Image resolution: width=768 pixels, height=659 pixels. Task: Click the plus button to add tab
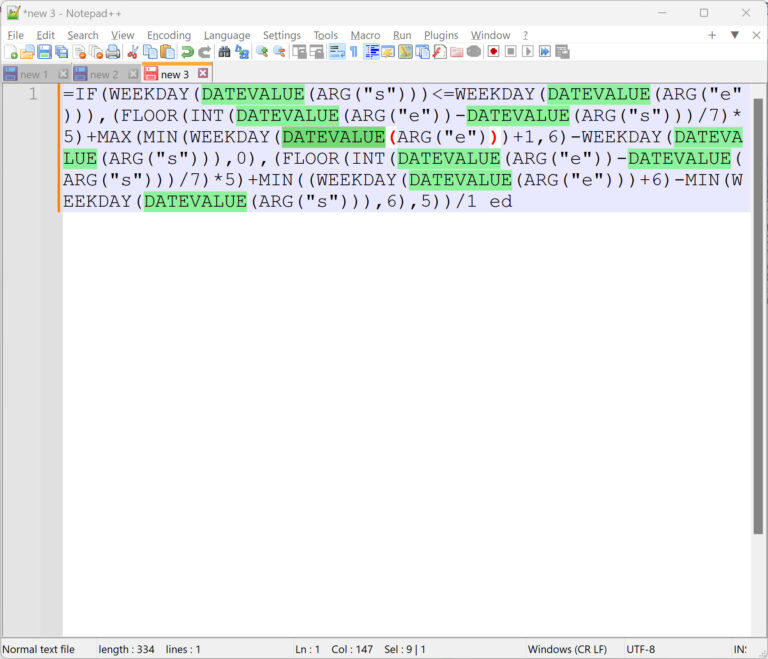coord(712,35)
